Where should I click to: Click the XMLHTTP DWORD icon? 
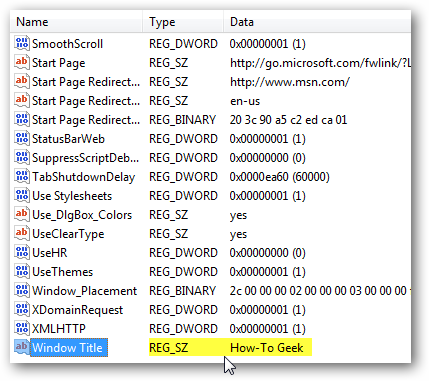22,329
